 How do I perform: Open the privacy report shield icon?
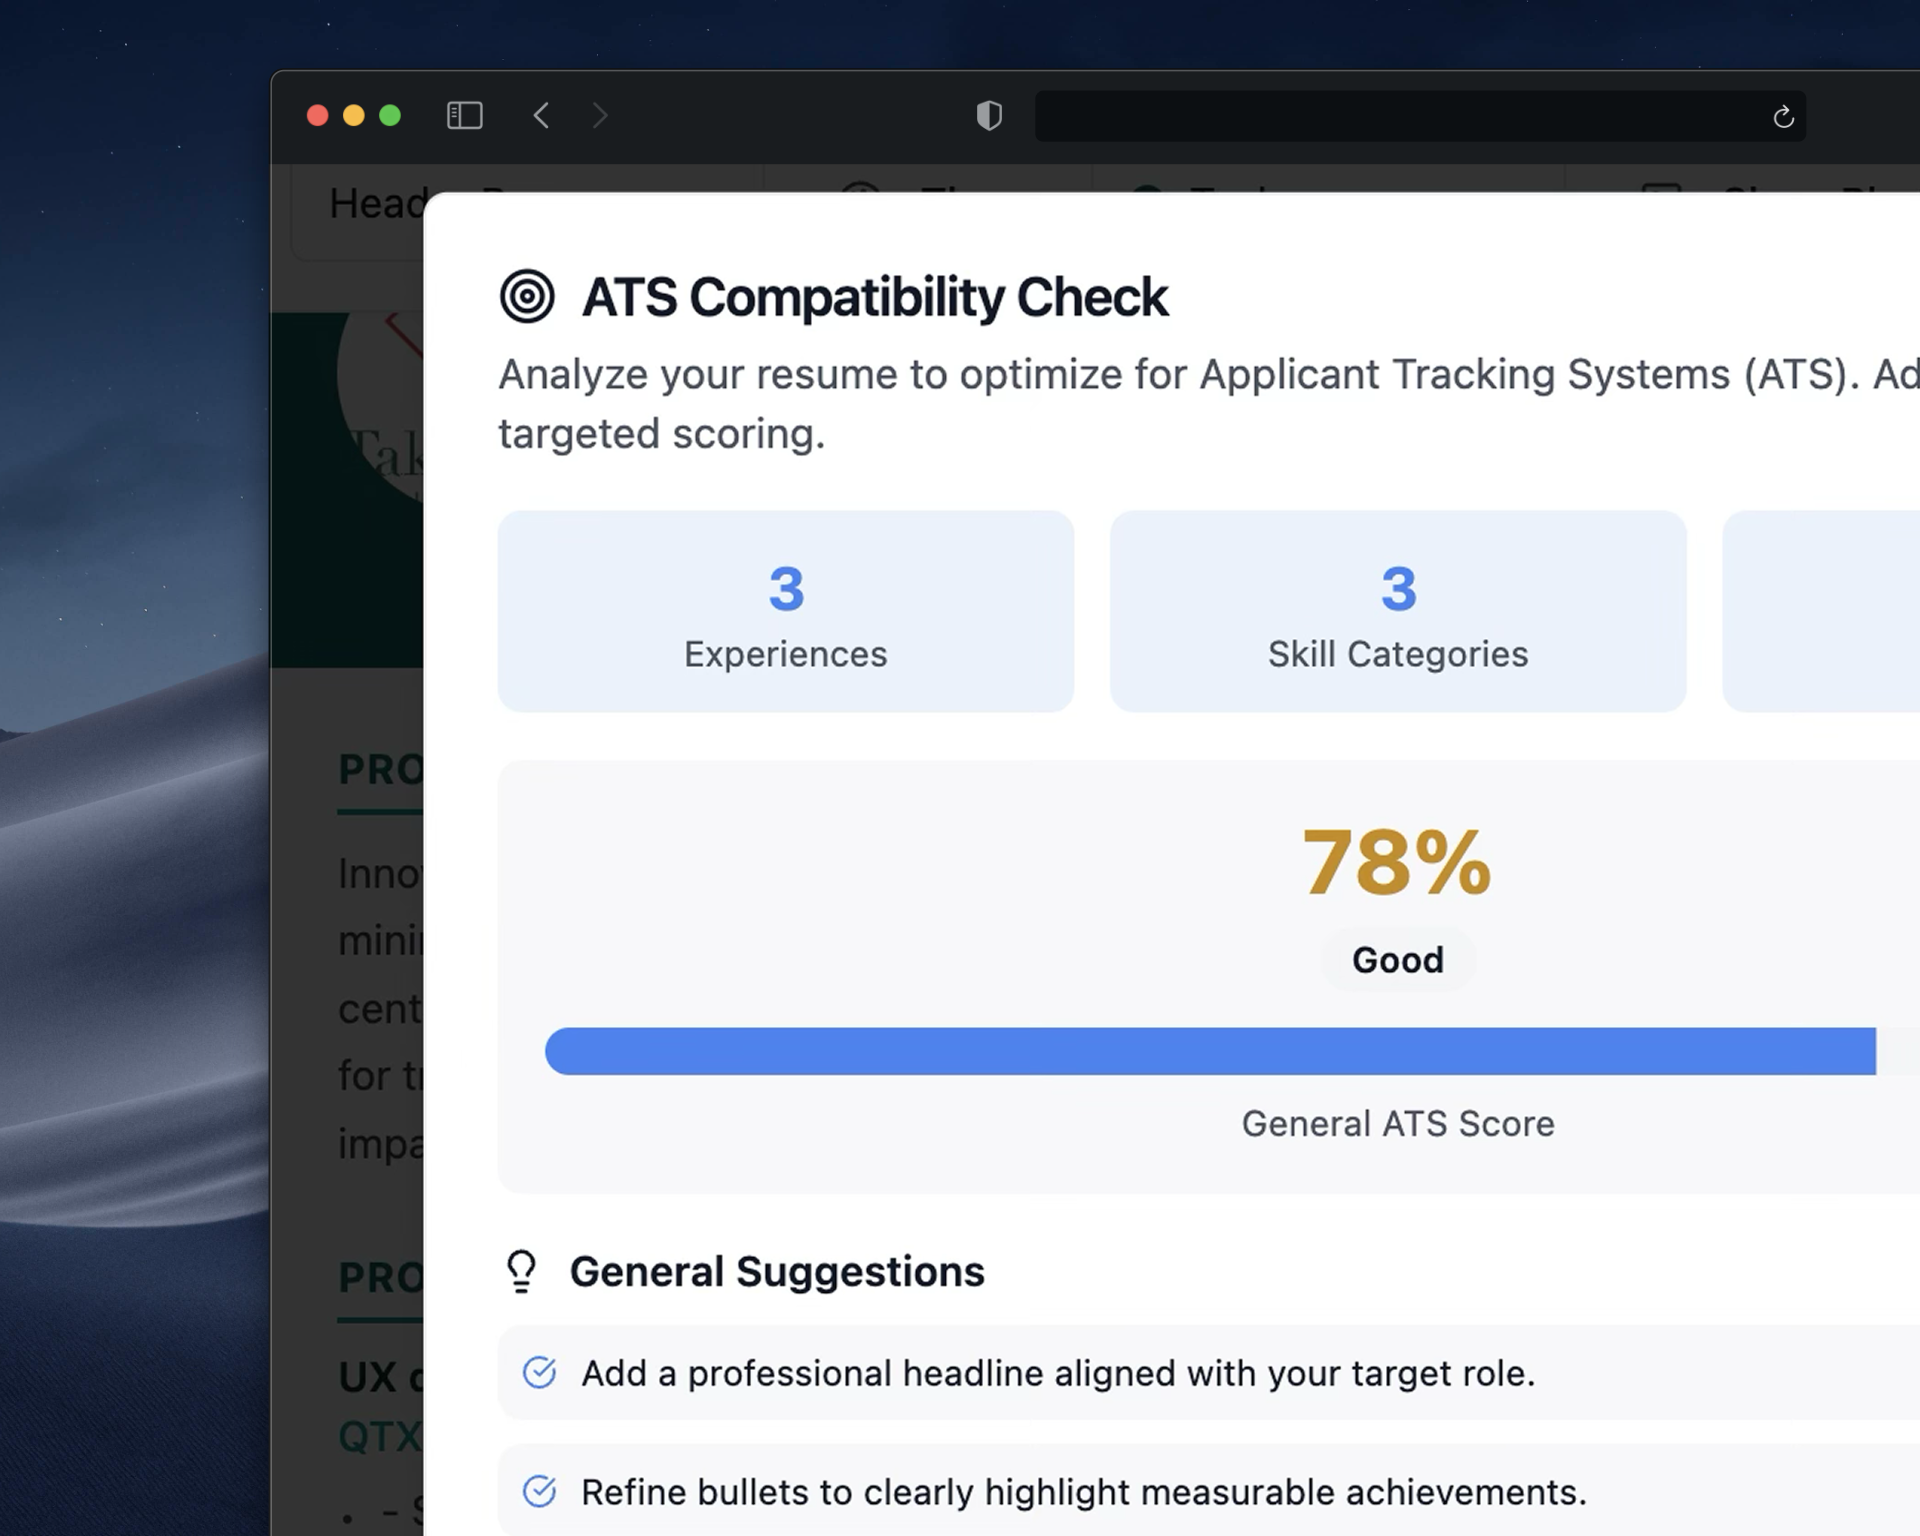coord(989,115)
